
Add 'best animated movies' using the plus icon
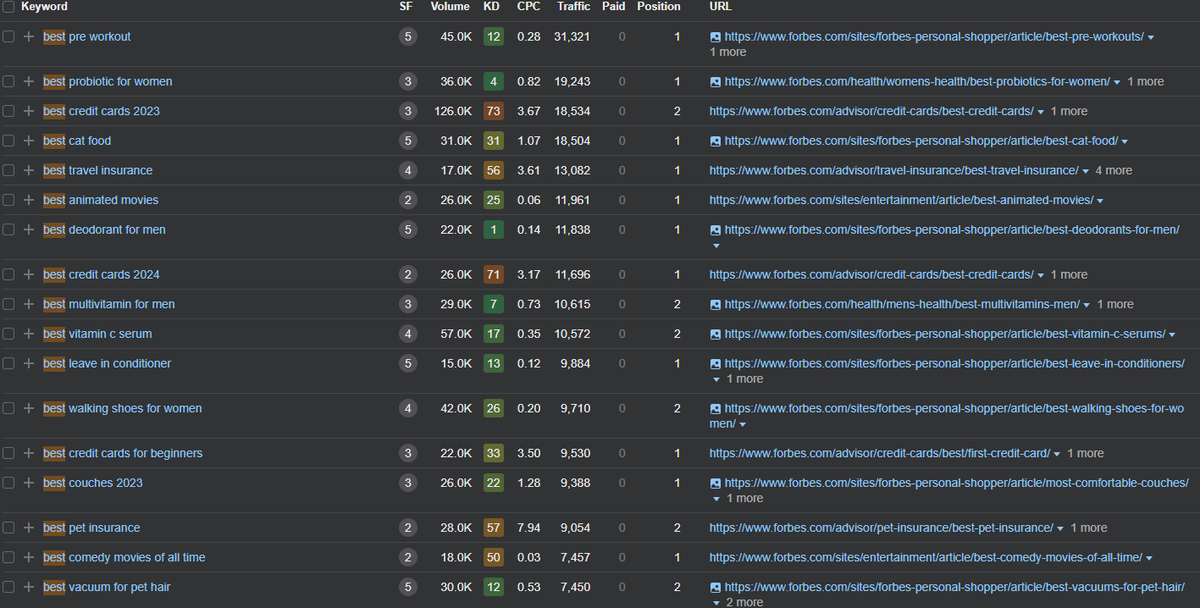pos(29,200)
